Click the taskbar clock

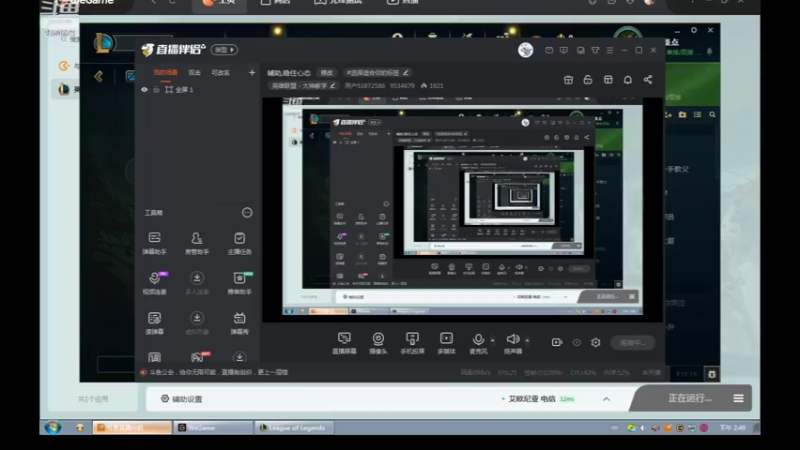click(733, 428)
